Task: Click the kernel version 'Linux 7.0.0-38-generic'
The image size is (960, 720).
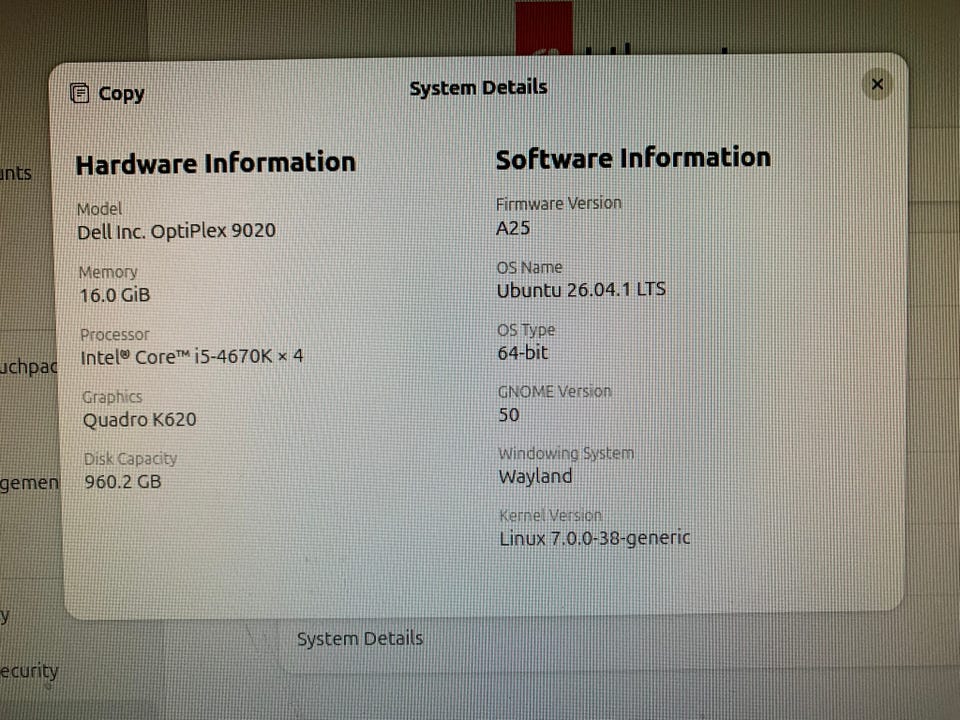Action: click(595, 538)
